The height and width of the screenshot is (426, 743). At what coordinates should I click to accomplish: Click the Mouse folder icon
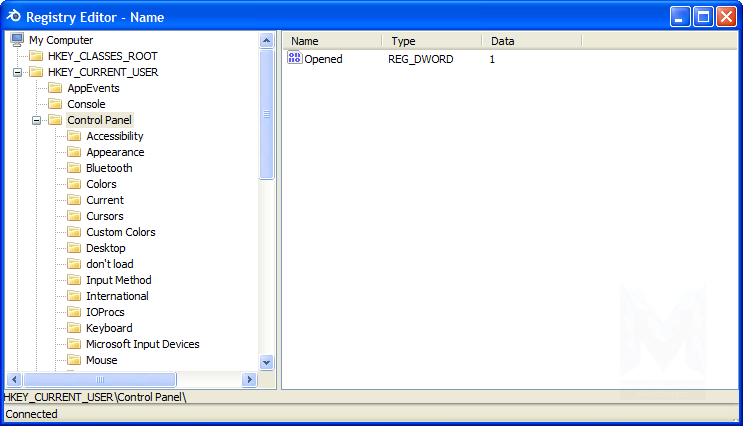click(74, 360)
